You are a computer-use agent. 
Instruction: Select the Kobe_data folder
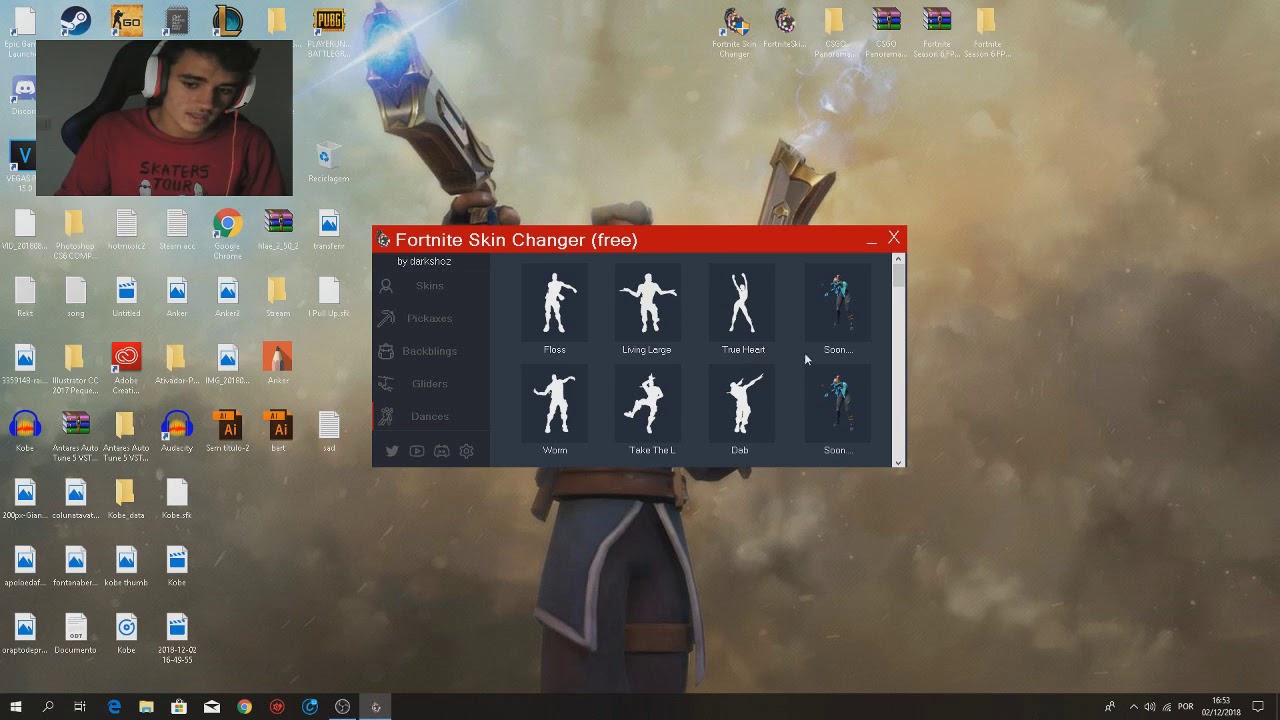[126, 498]
